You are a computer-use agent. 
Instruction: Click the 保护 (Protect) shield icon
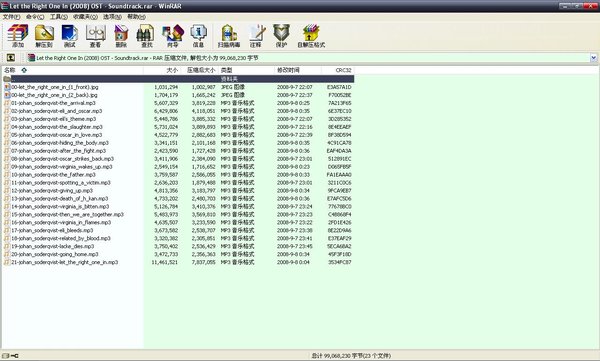point(281,36)
